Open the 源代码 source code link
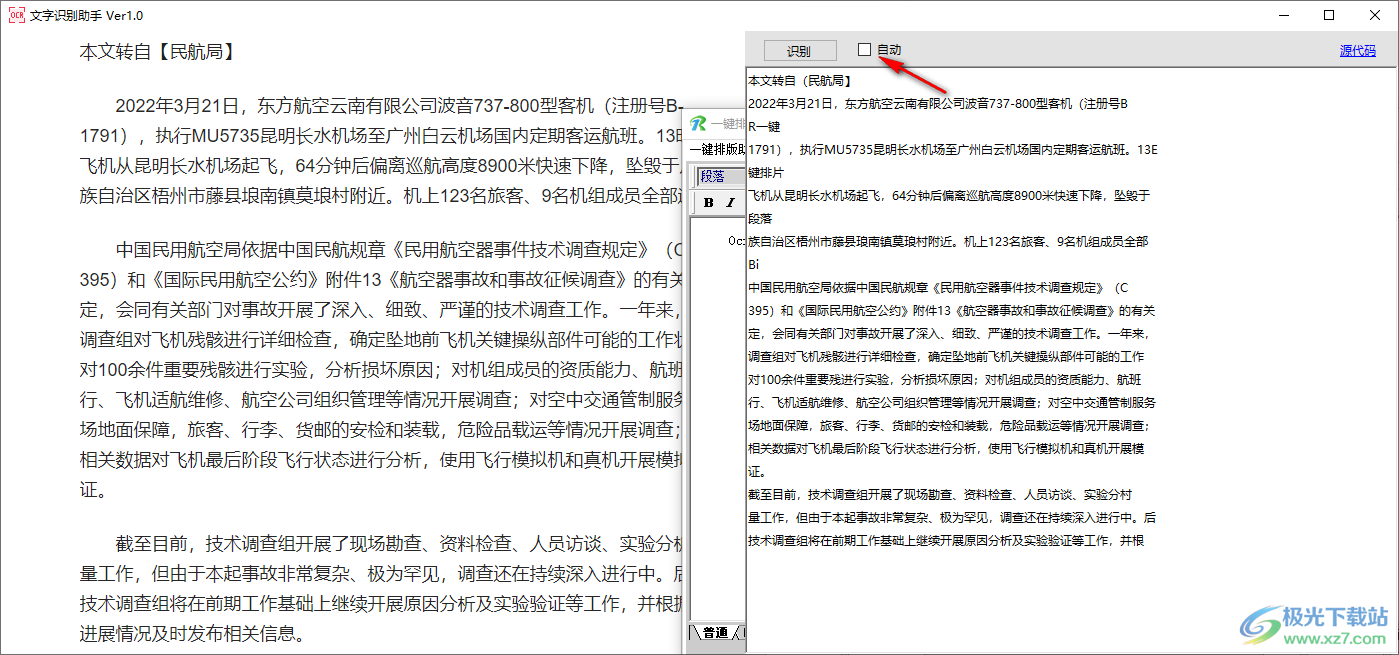This screenshot has height=655, width=1399. tap(1358, 50)
